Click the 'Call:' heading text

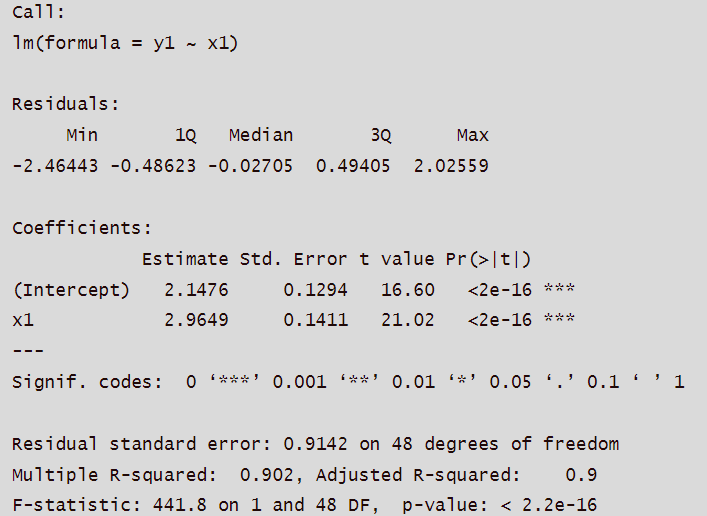click(39, 13)
